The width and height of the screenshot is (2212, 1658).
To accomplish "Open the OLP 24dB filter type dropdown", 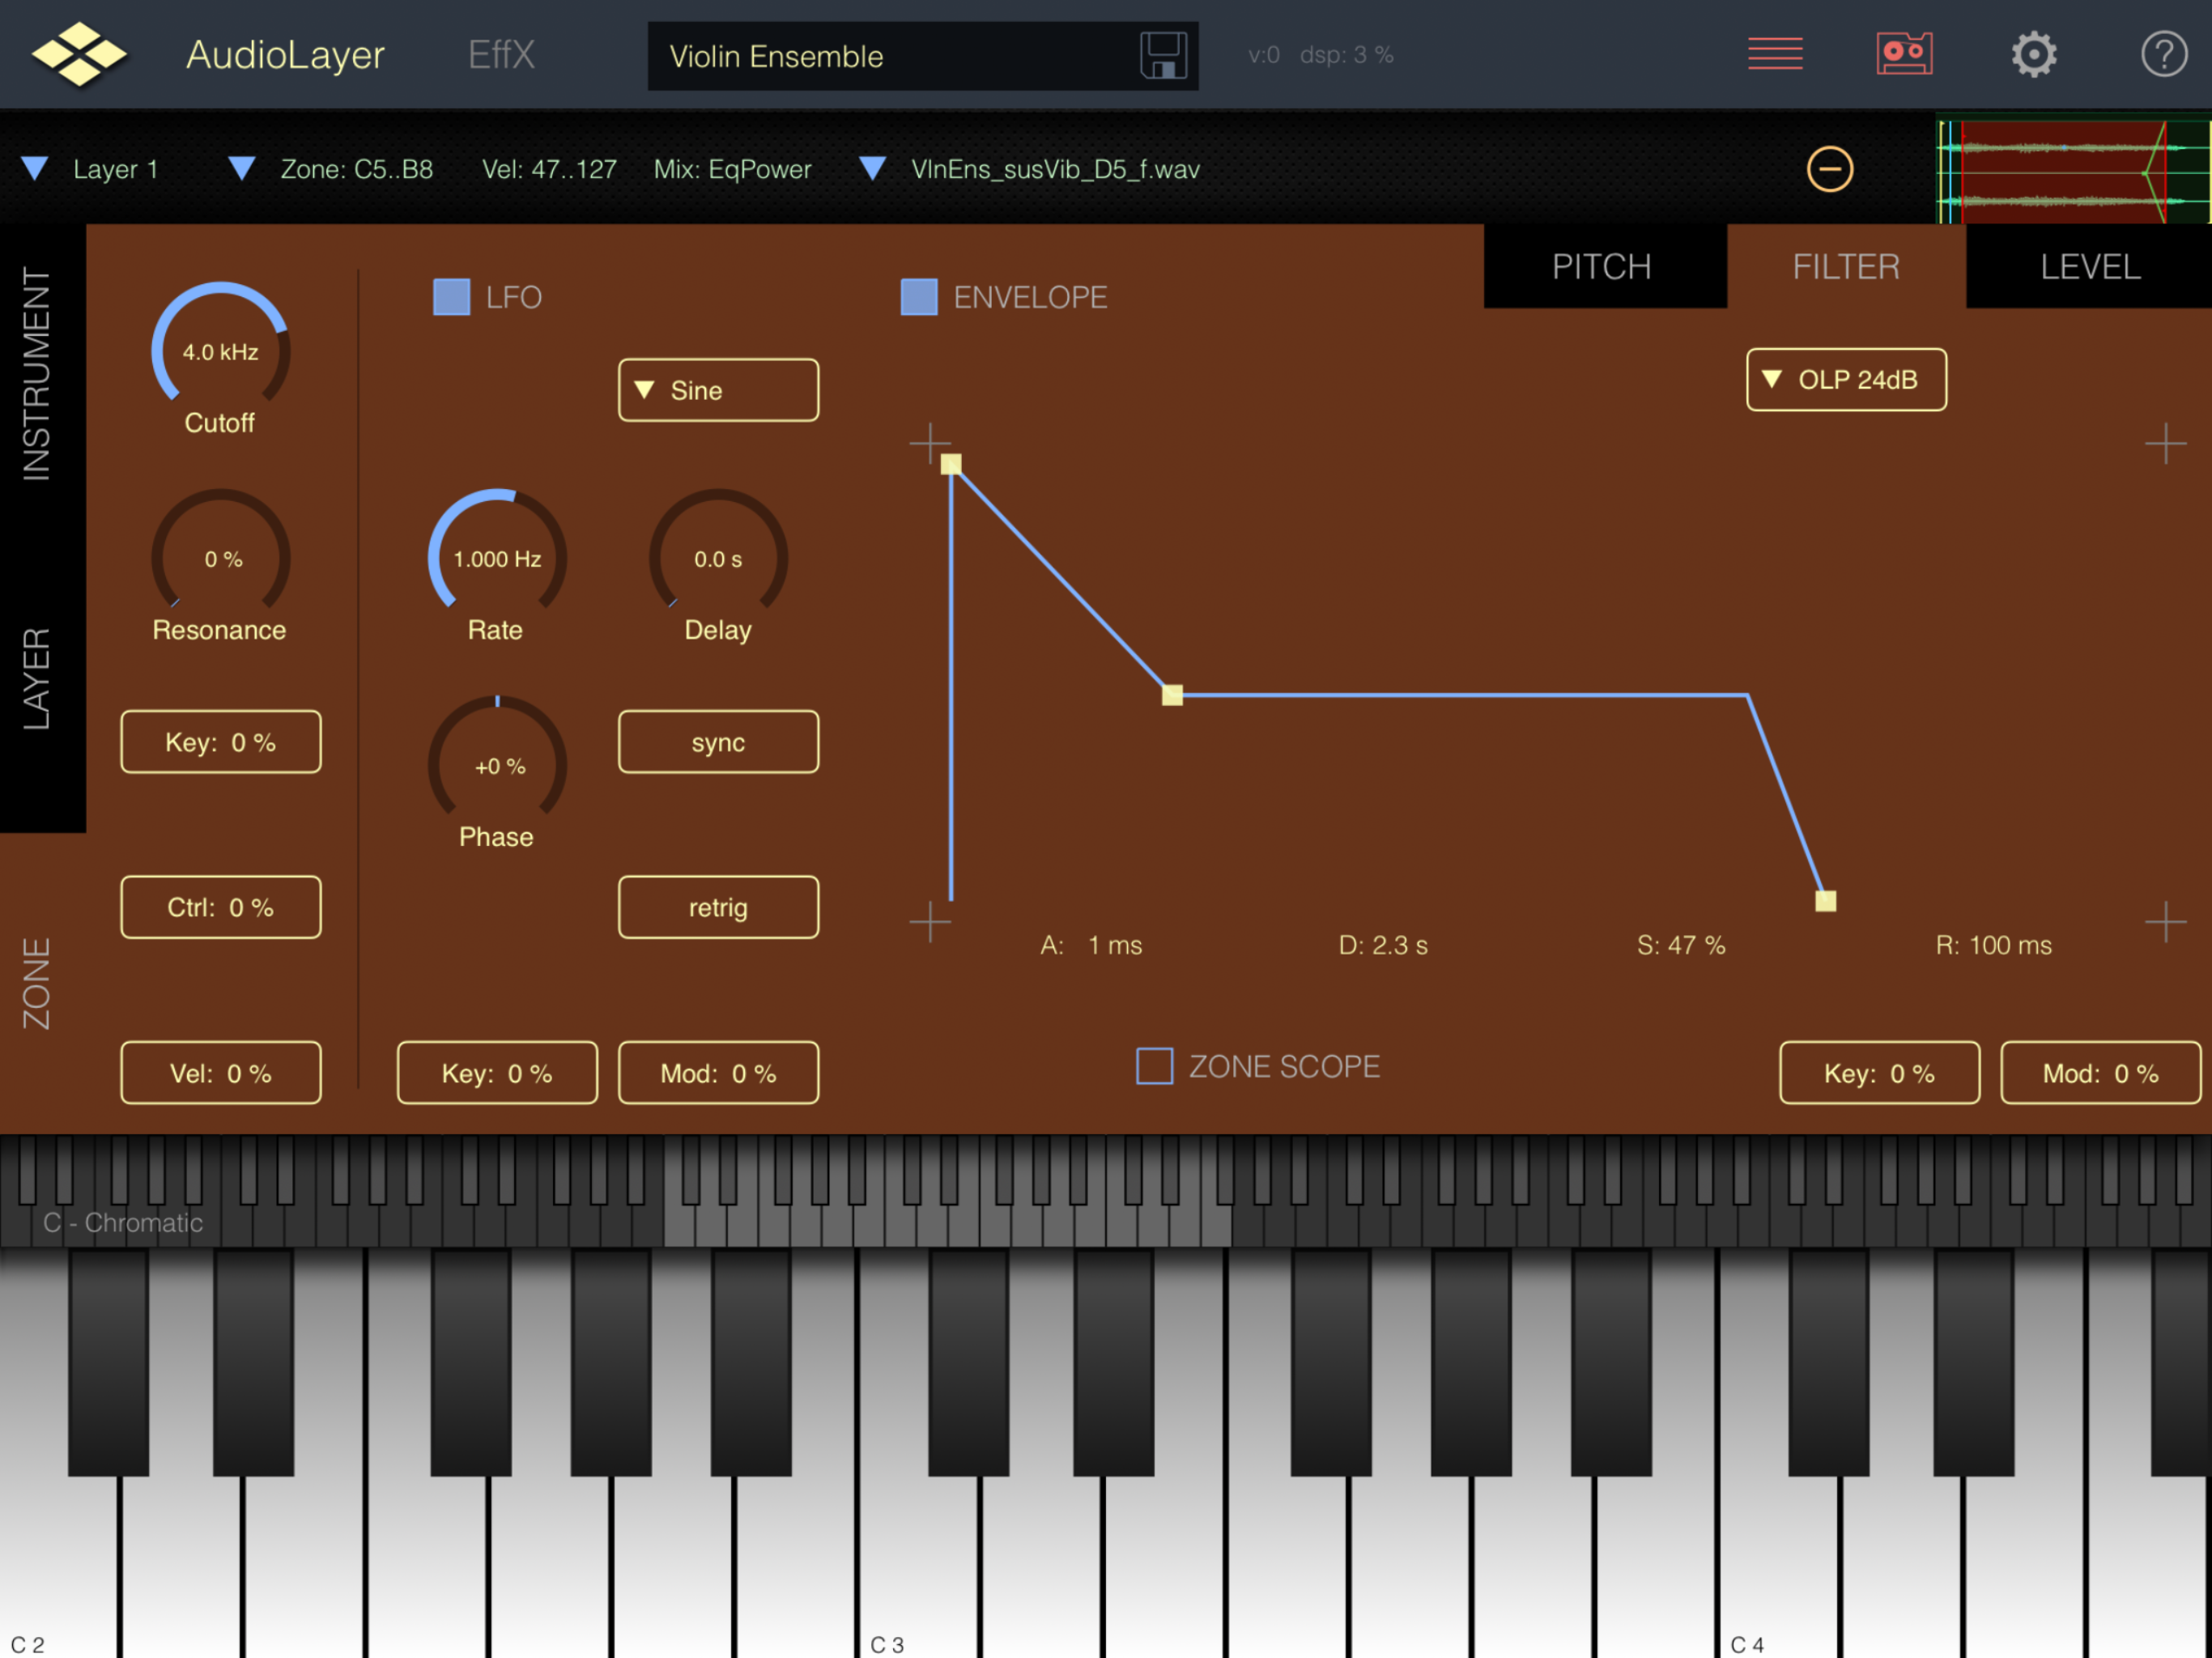I will tap(1846, 380).
